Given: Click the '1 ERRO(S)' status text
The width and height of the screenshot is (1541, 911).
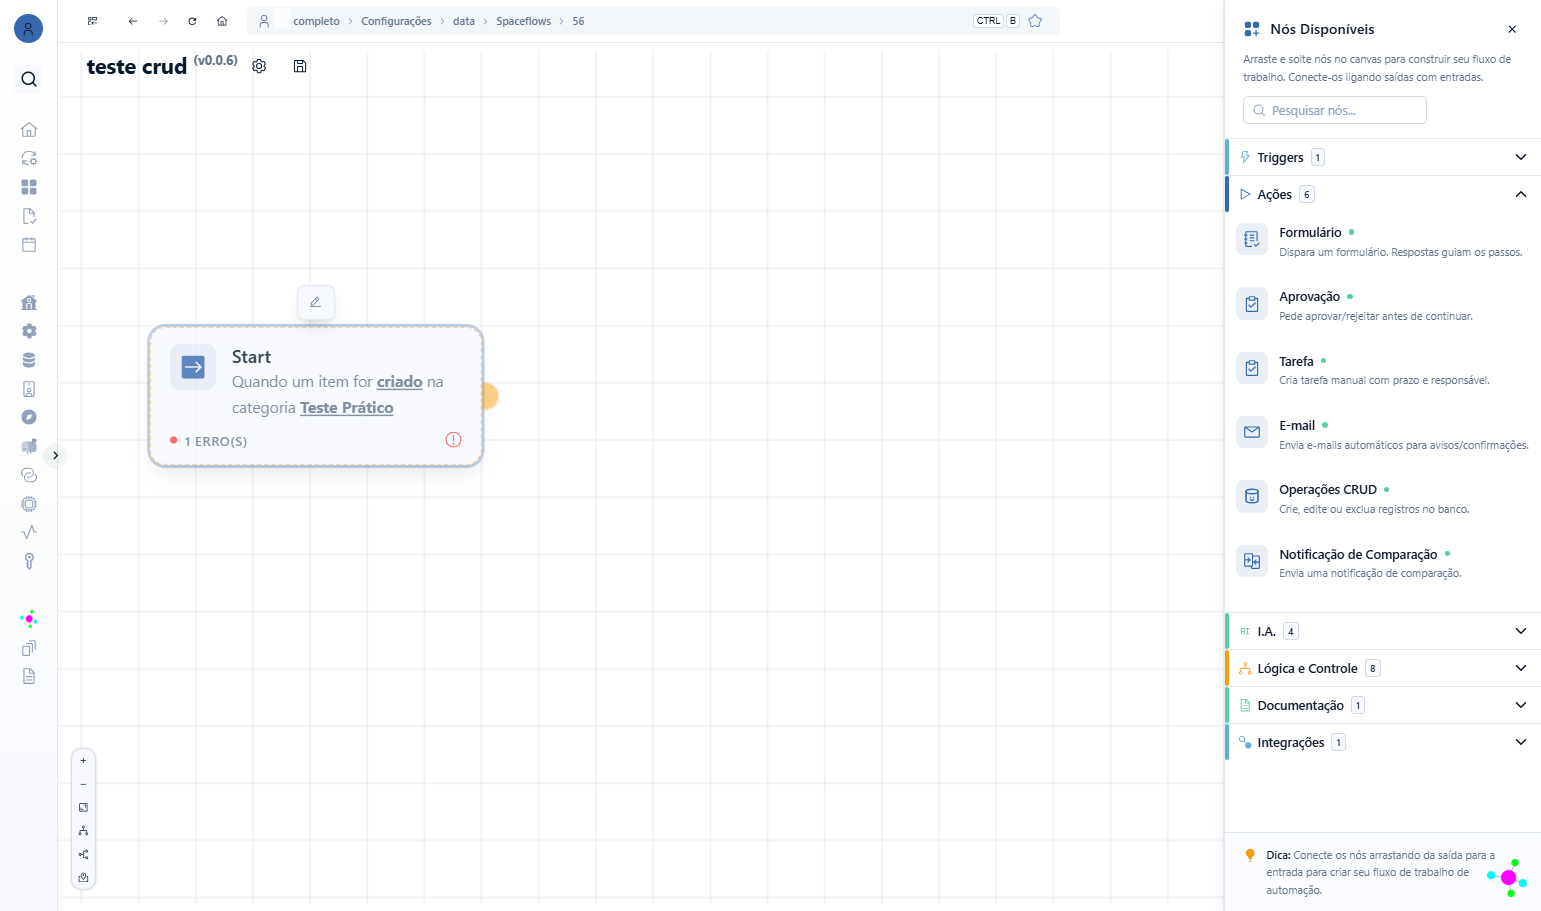Looking at the screenshot, I should tap(215, 441).
